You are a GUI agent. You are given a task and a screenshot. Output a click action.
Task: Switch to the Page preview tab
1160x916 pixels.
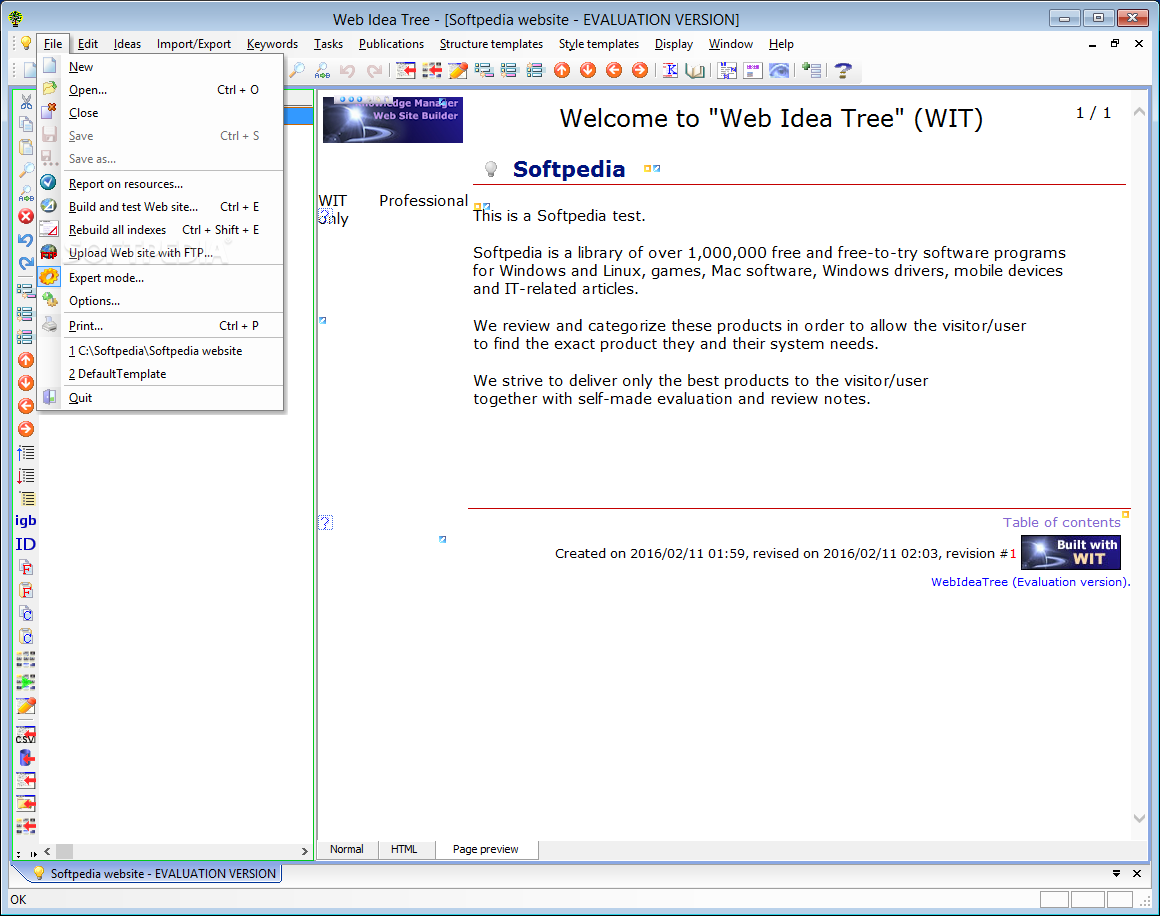click(x=485, y=849)
